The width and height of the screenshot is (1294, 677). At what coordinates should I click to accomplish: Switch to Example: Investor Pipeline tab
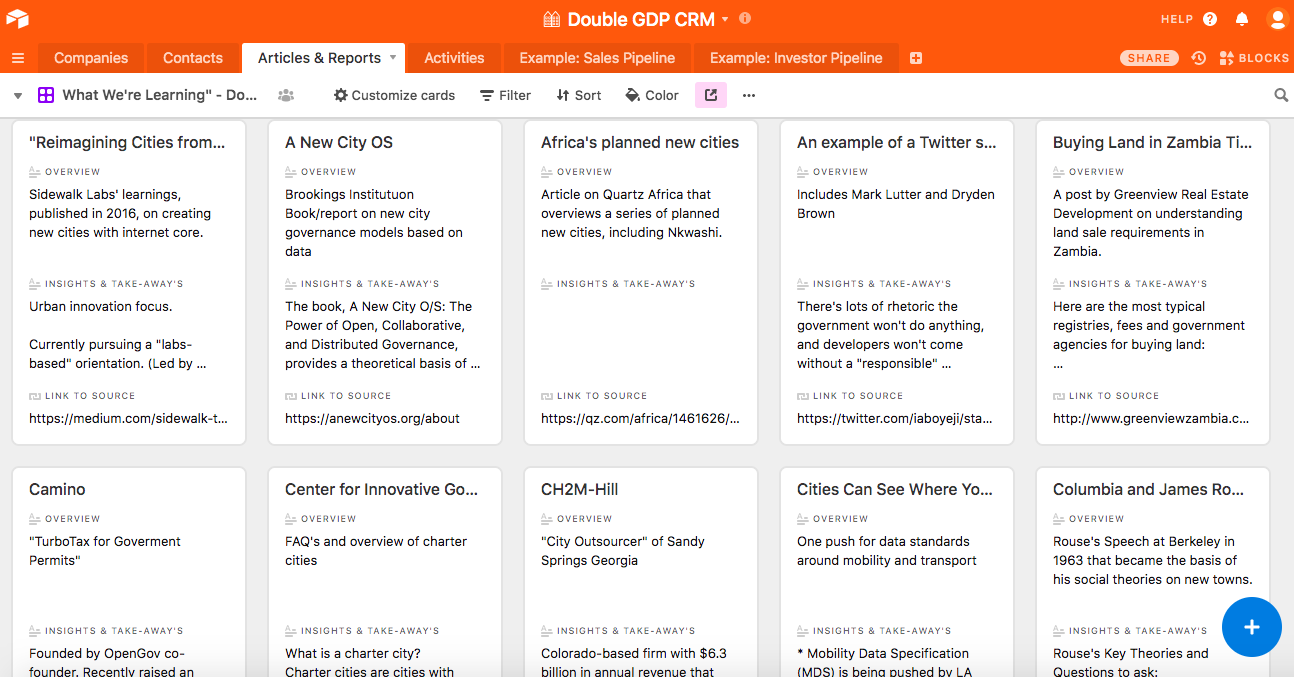(x=796, y=58)
